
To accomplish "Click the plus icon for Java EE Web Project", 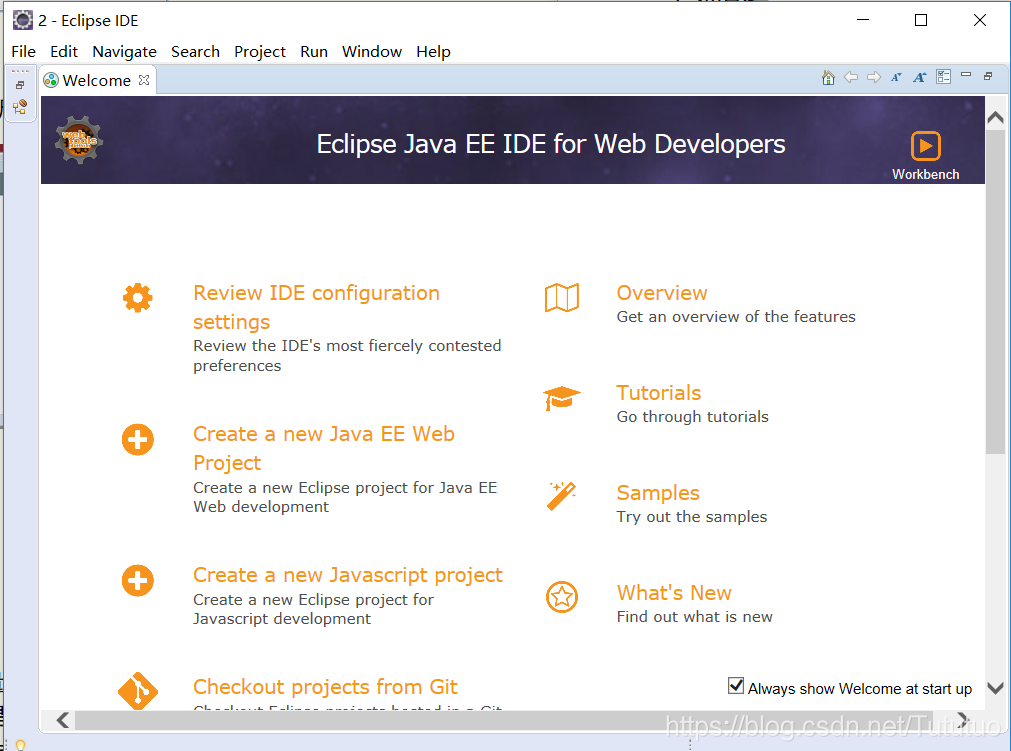I will point(137,440).
